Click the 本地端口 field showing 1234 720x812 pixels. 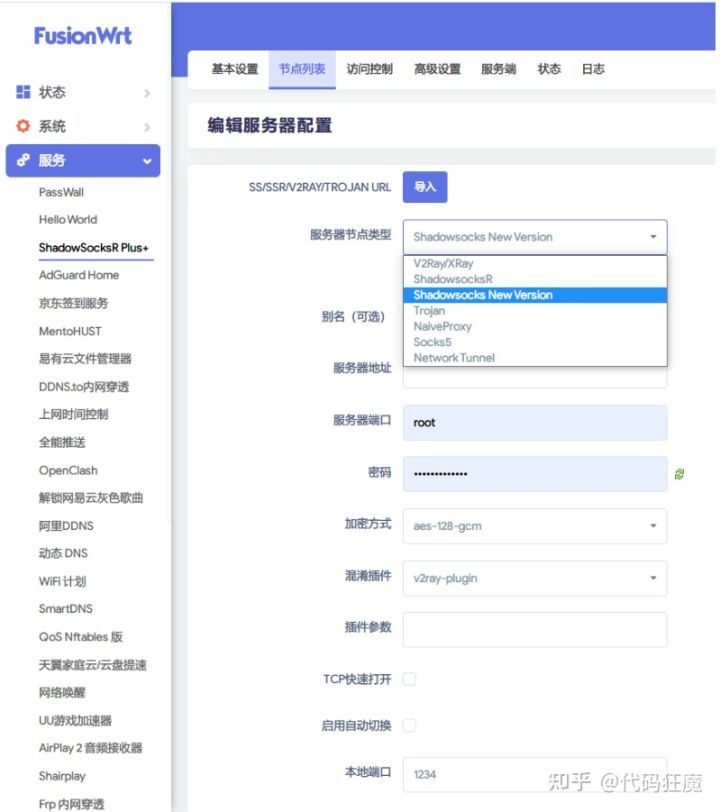click(x=535, y=774)
